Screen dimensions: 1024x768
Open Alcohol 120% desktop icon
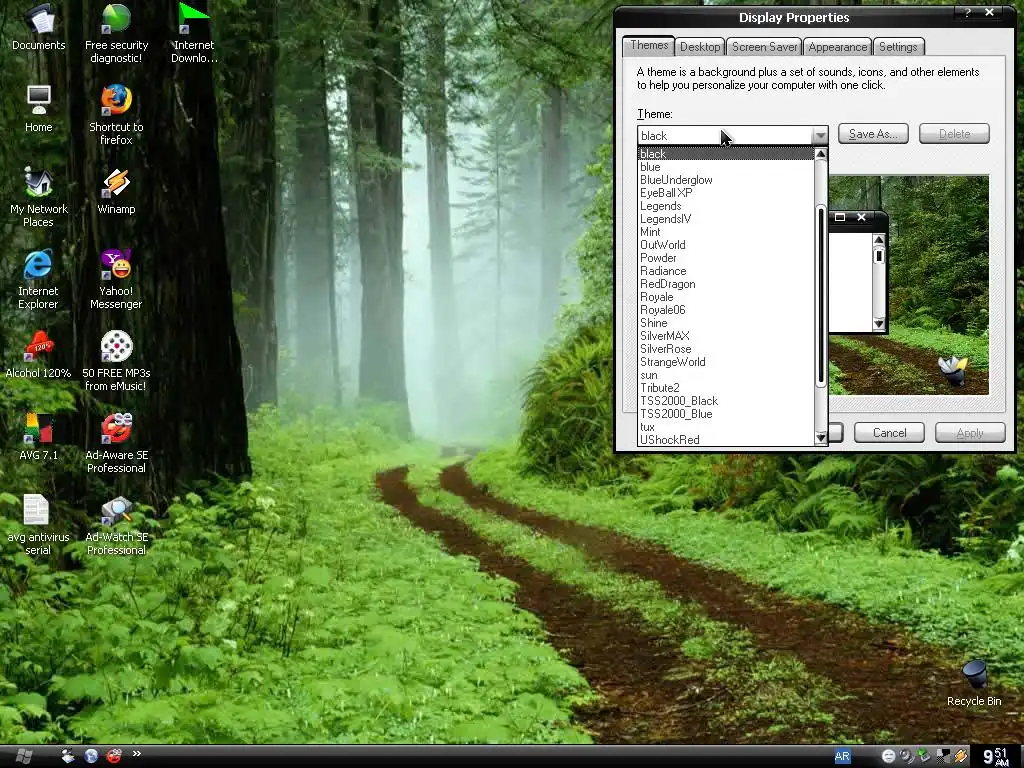click(39, 355)
